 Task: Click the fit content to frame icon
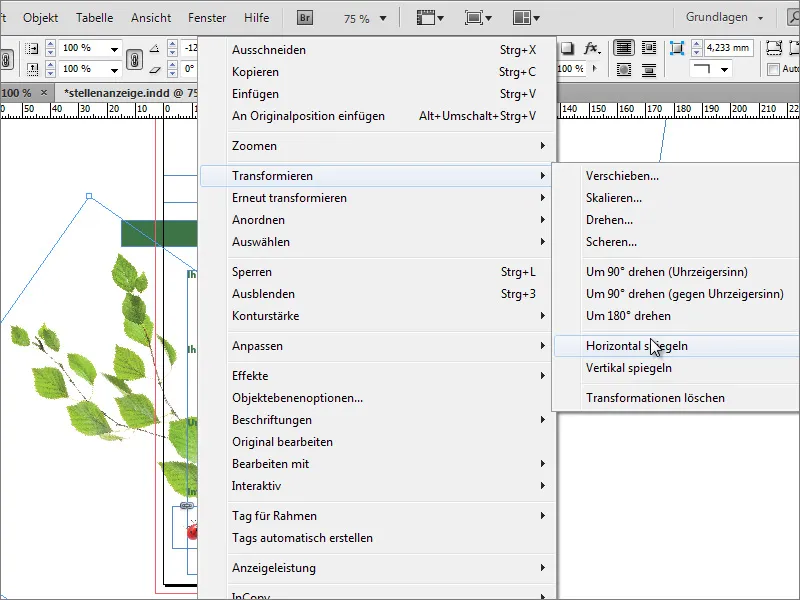774,48
